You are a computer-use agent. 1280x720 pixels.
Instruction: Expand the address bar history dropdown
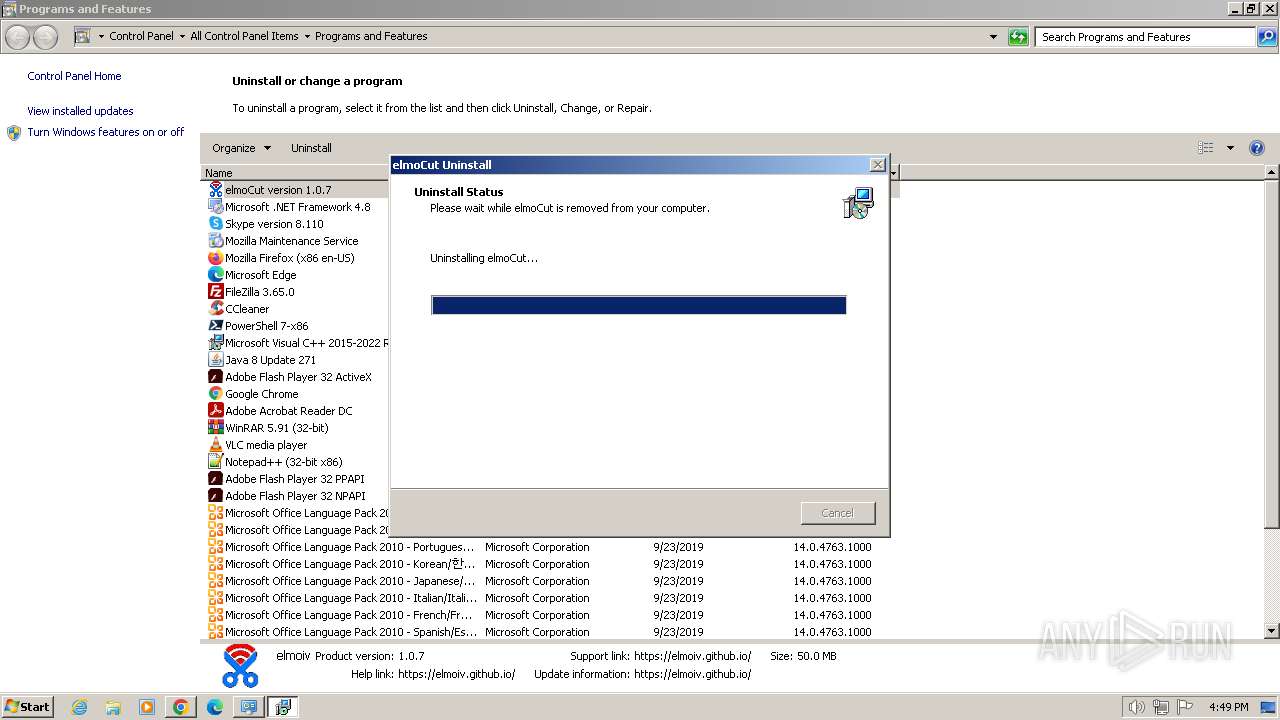point(993,37)
